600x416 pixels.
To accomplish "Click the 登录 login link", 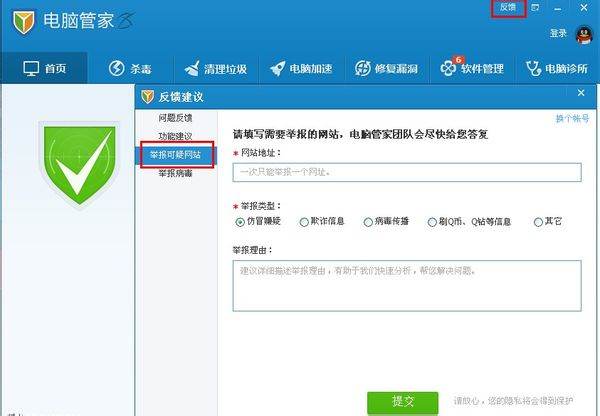I will (558, 33).
